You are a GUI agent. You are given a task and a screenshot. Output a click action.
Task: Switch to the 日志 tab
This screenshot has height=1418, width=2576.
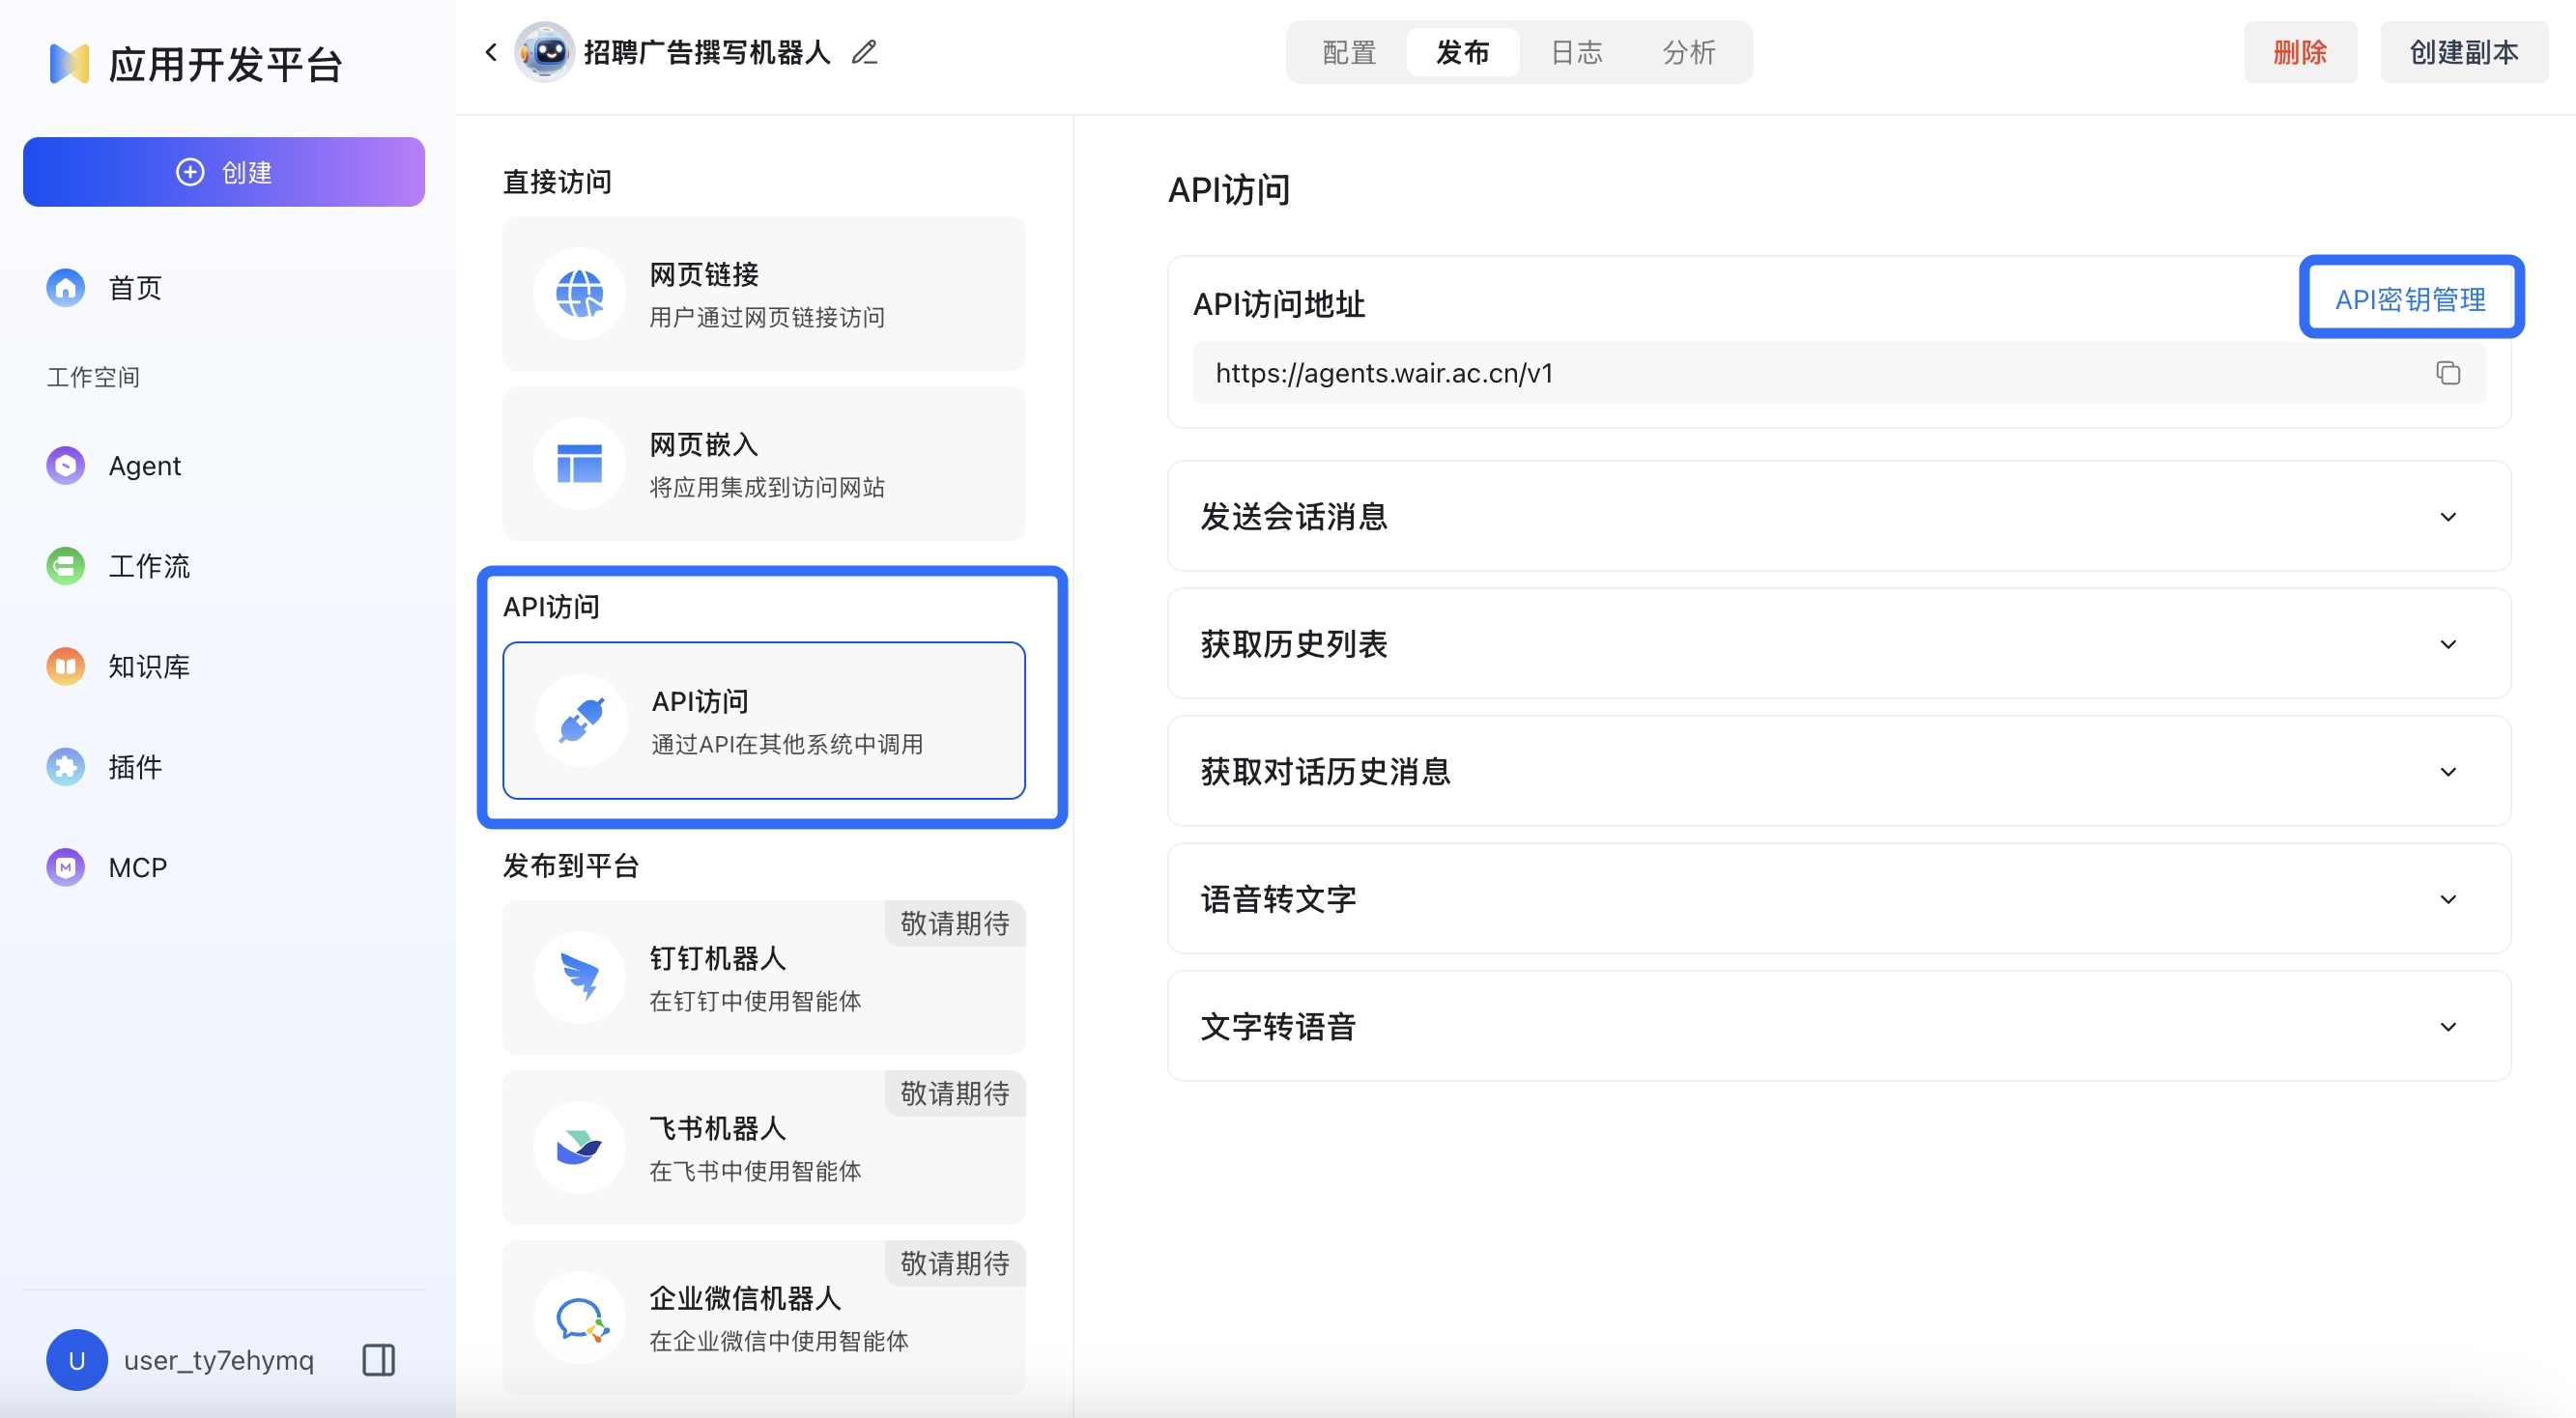tap(1575, 52)
